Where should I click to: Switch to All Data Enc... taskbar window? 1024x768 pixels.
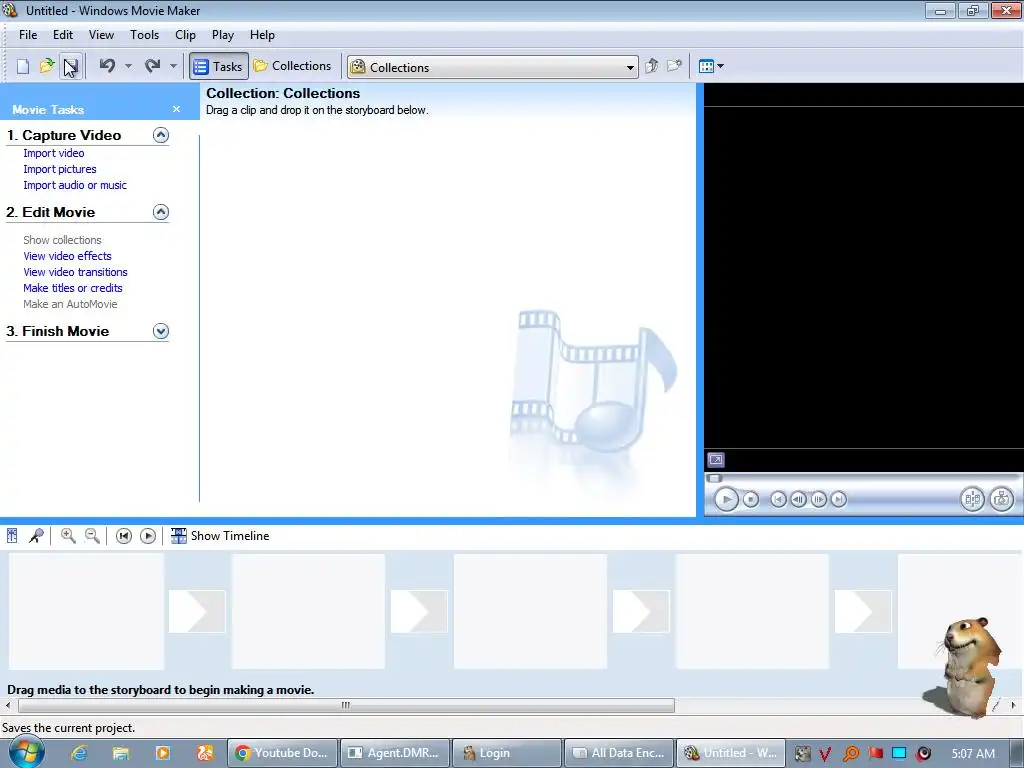pyautogui.click(x=619, y=753)
